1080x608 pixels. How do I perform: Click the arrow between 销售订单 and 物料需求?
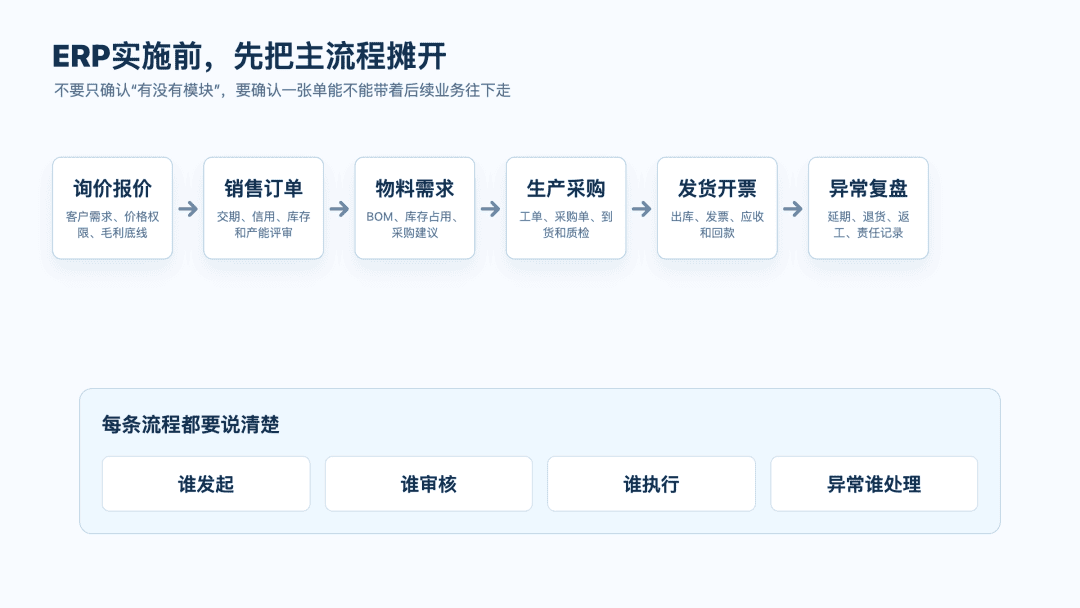click(x=339, y=209)
